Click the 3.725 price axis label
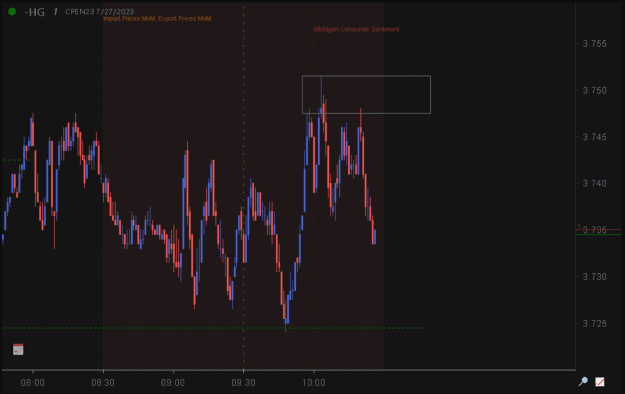The image size is (625, 394). [594, 323]
